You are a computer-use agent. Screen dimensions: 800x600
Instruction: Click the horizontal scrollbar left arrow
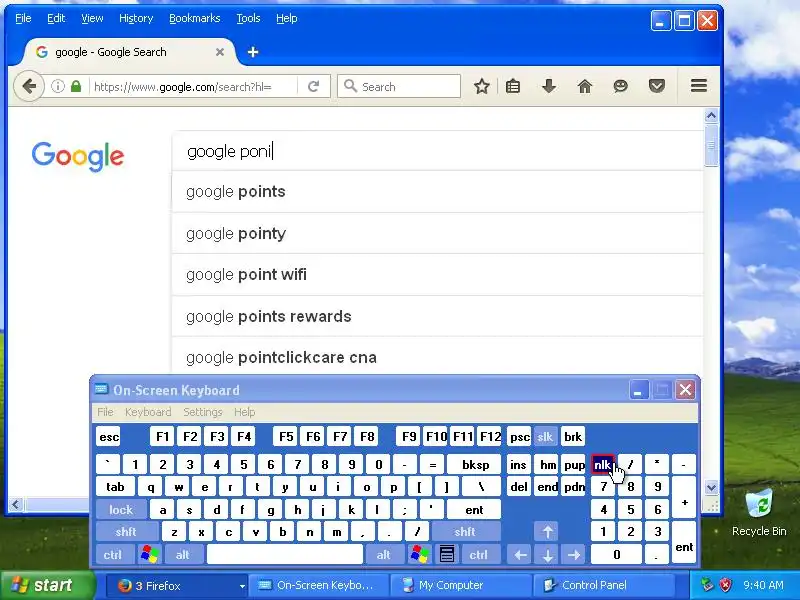[15, 505]
